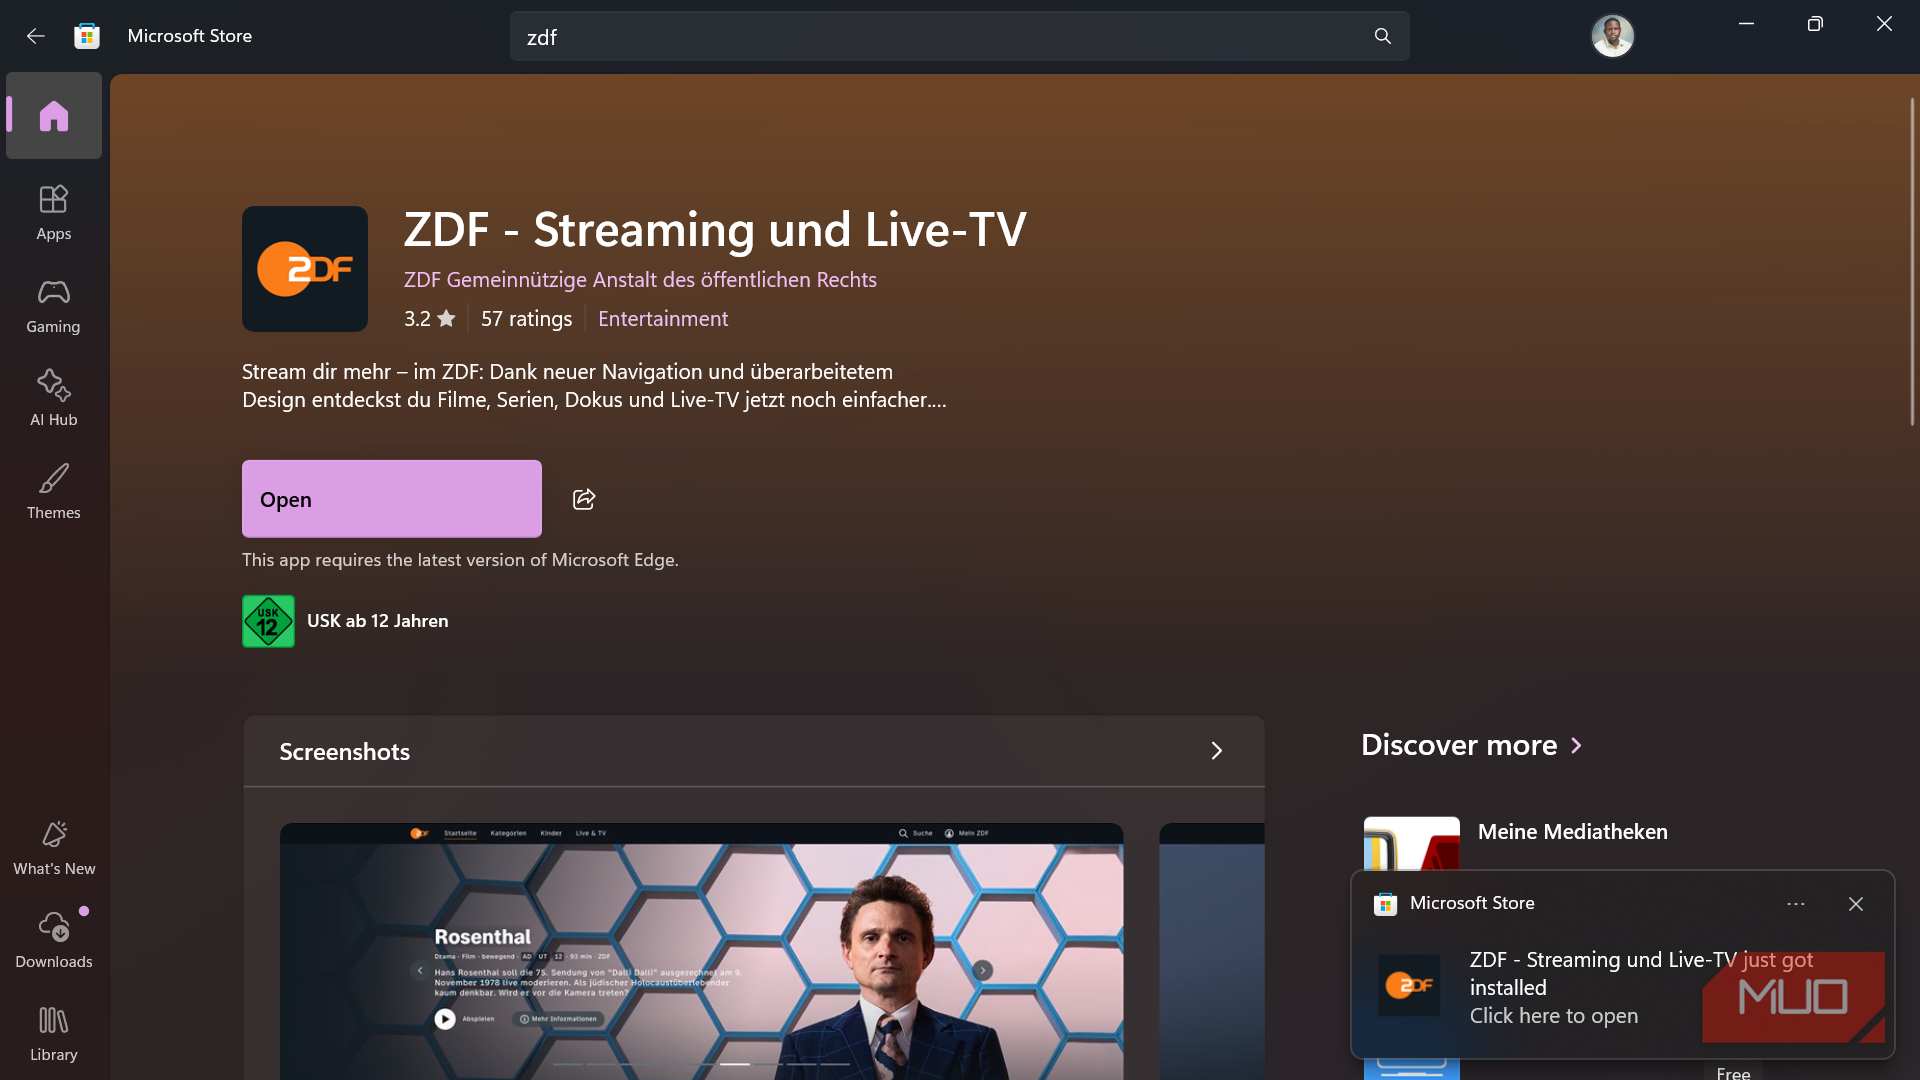Open publisher ZDF Gemeinnützige Anstalt link
The width and height of the screenshot is (1920, 1080).
(x=640, y=280)
